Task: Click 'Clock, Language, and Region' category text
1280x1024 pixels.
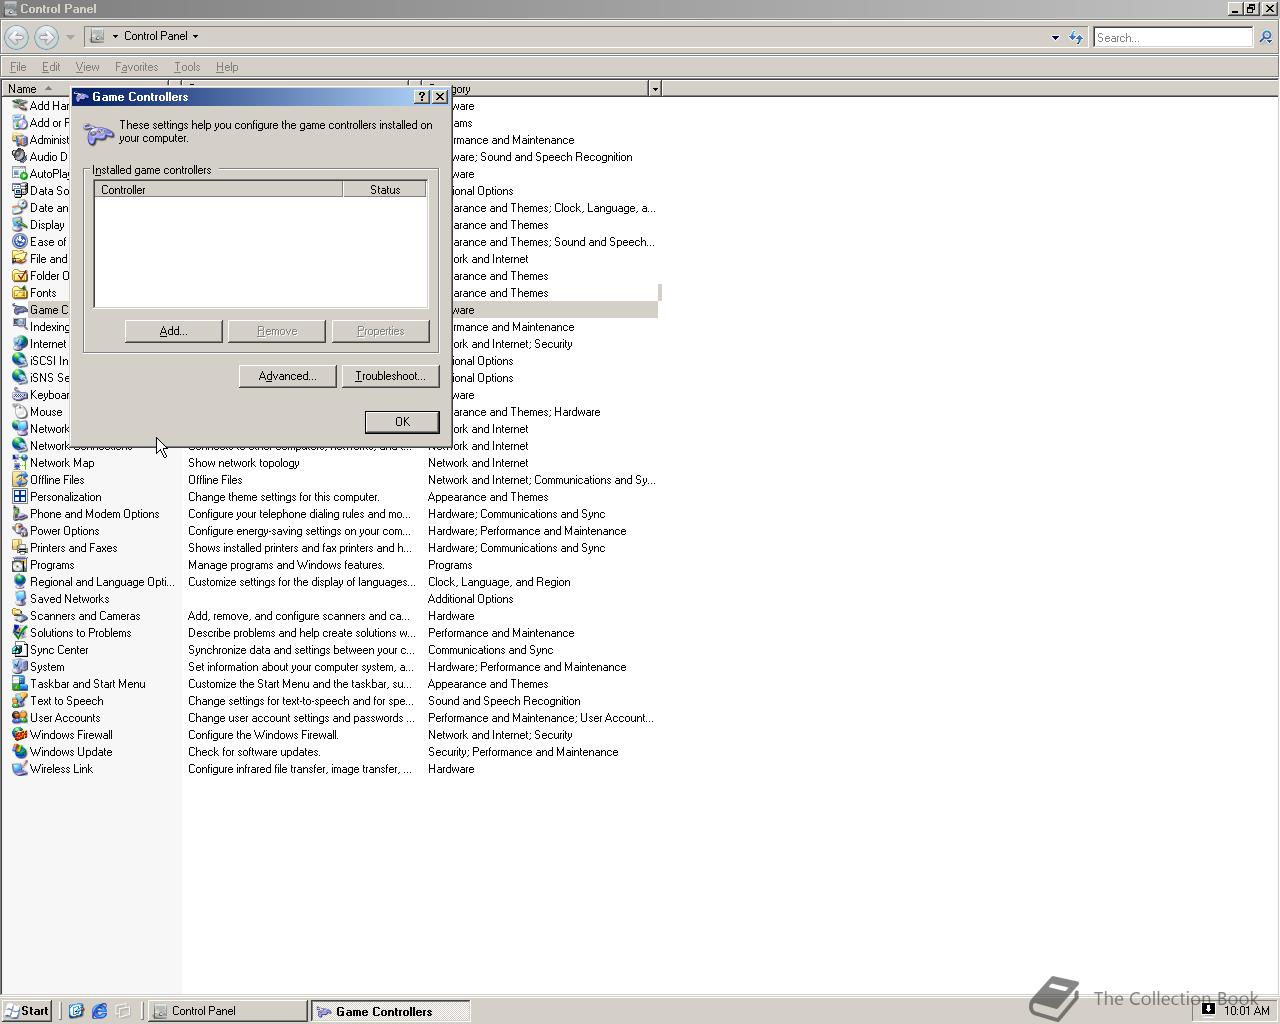Action: tap(499, 582)
